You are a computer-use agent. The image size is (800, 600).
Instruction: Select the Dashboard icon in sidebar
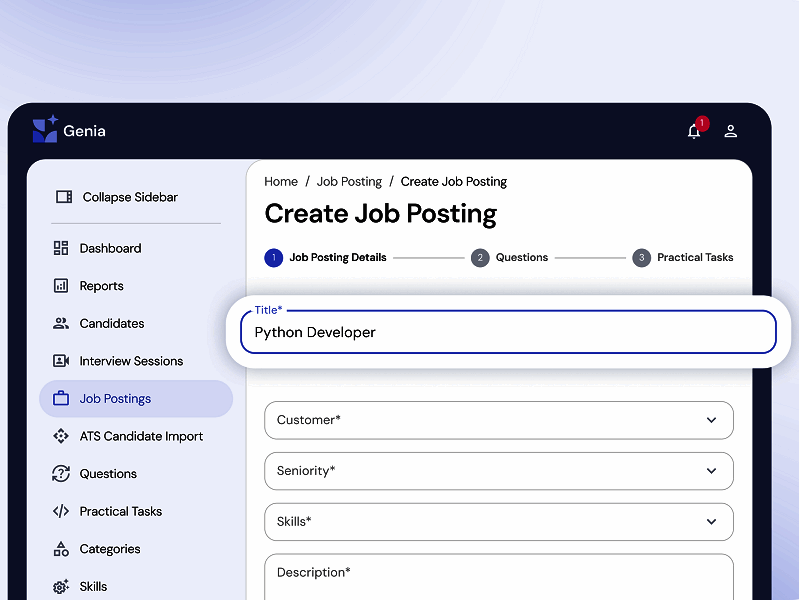[61, 247]
